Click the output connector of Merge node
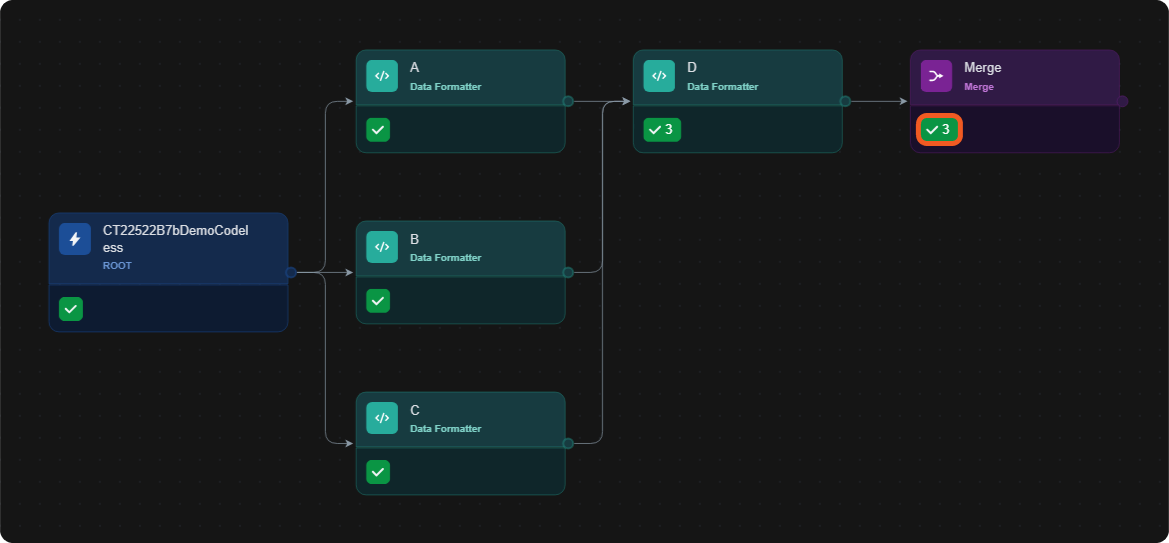This screenshot has width=1169, height=543. (1123, 101)
